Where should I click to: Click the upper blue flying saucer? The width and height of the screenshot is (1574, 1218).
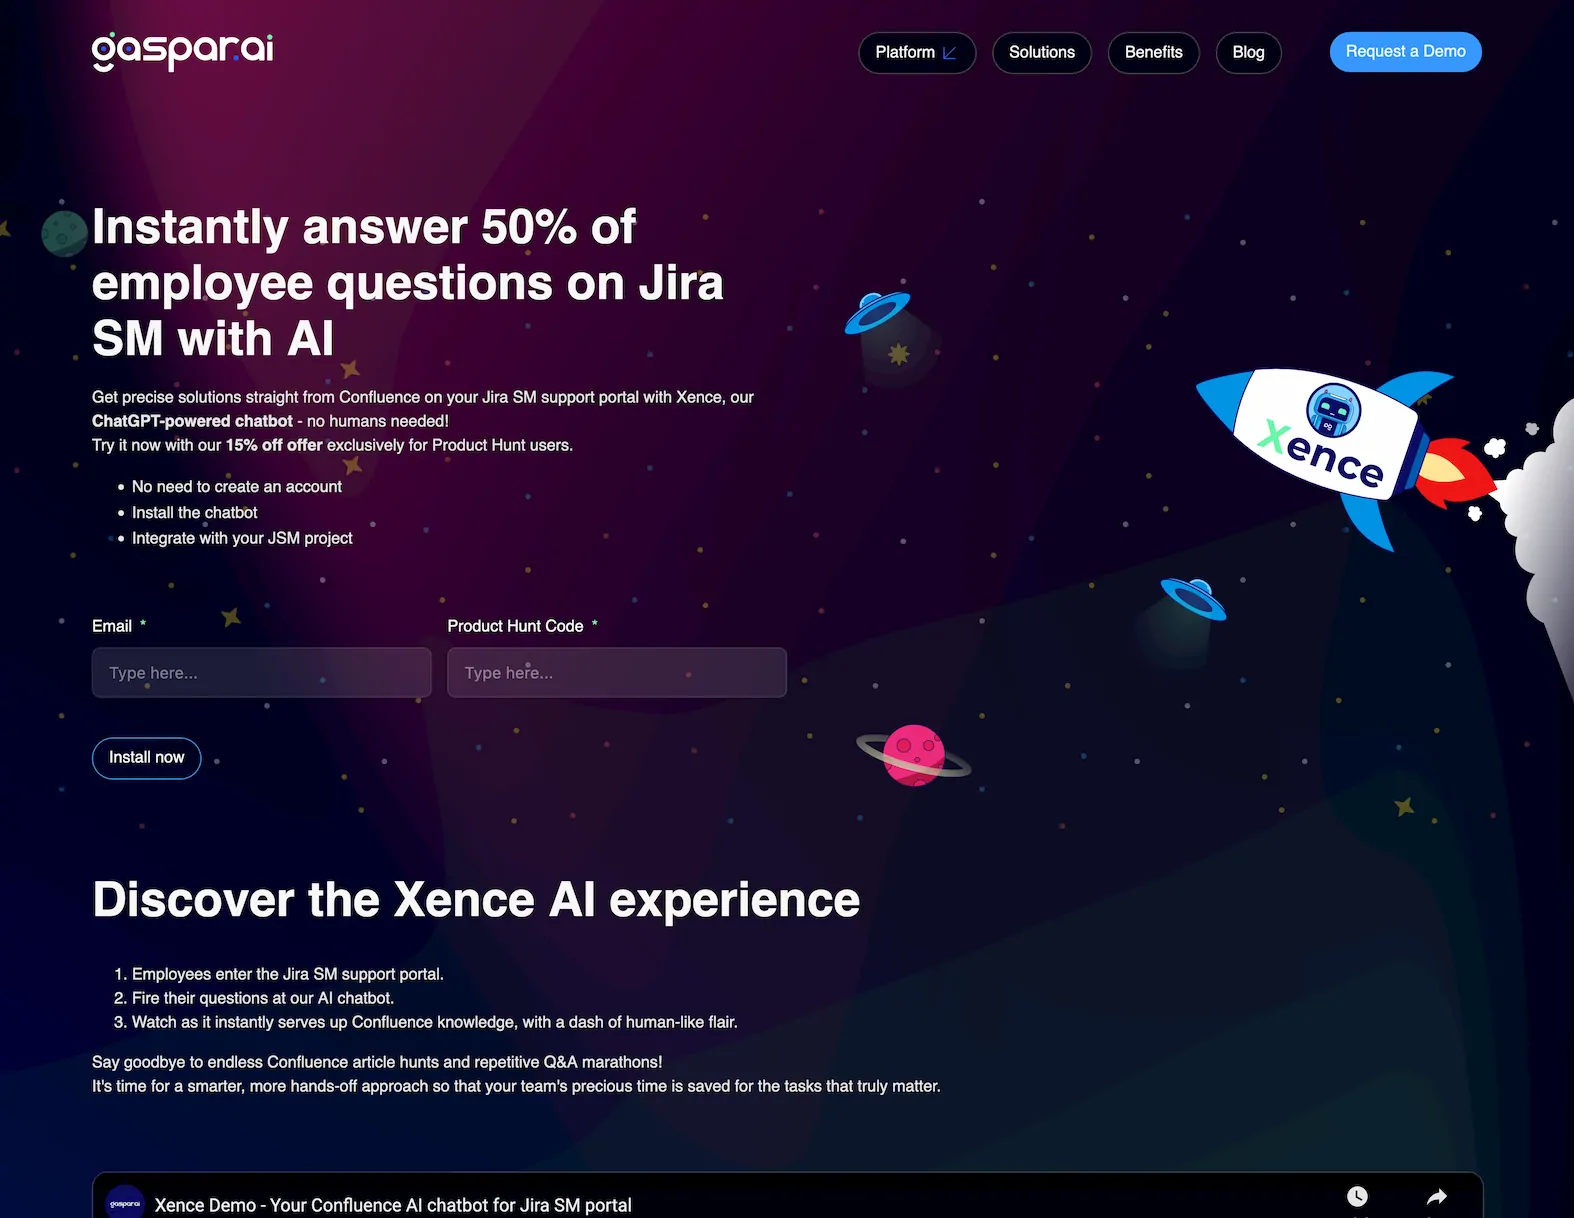pos(877,312)
